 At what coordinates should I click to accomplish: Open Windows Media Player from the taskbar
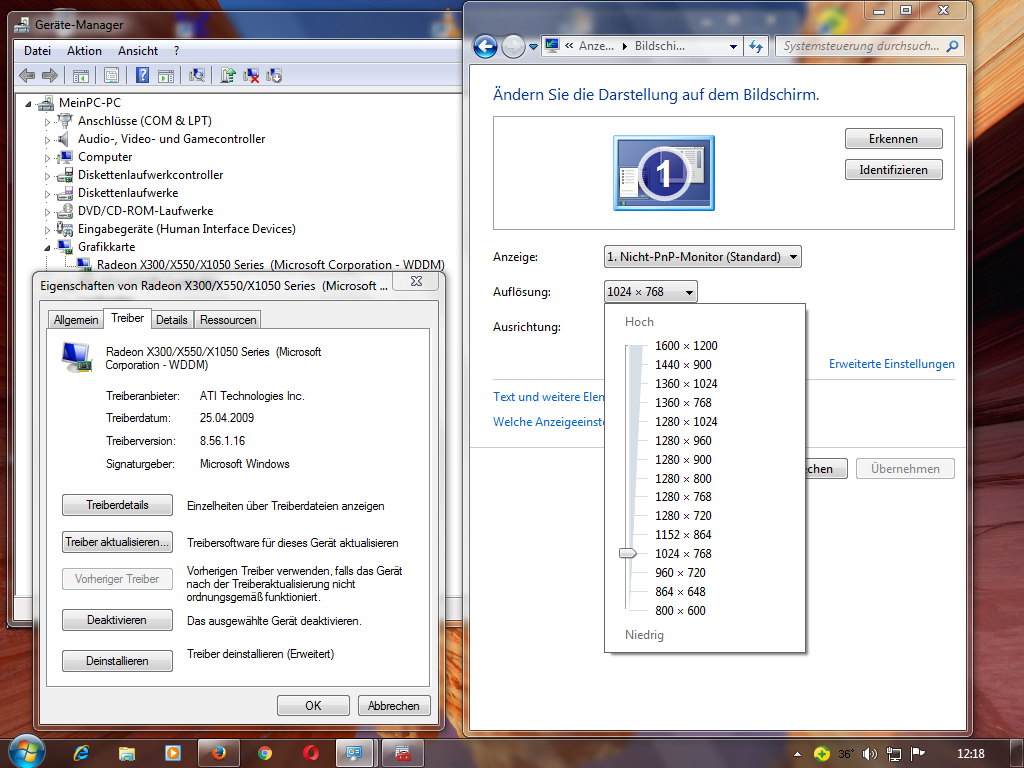pos(173,754)
